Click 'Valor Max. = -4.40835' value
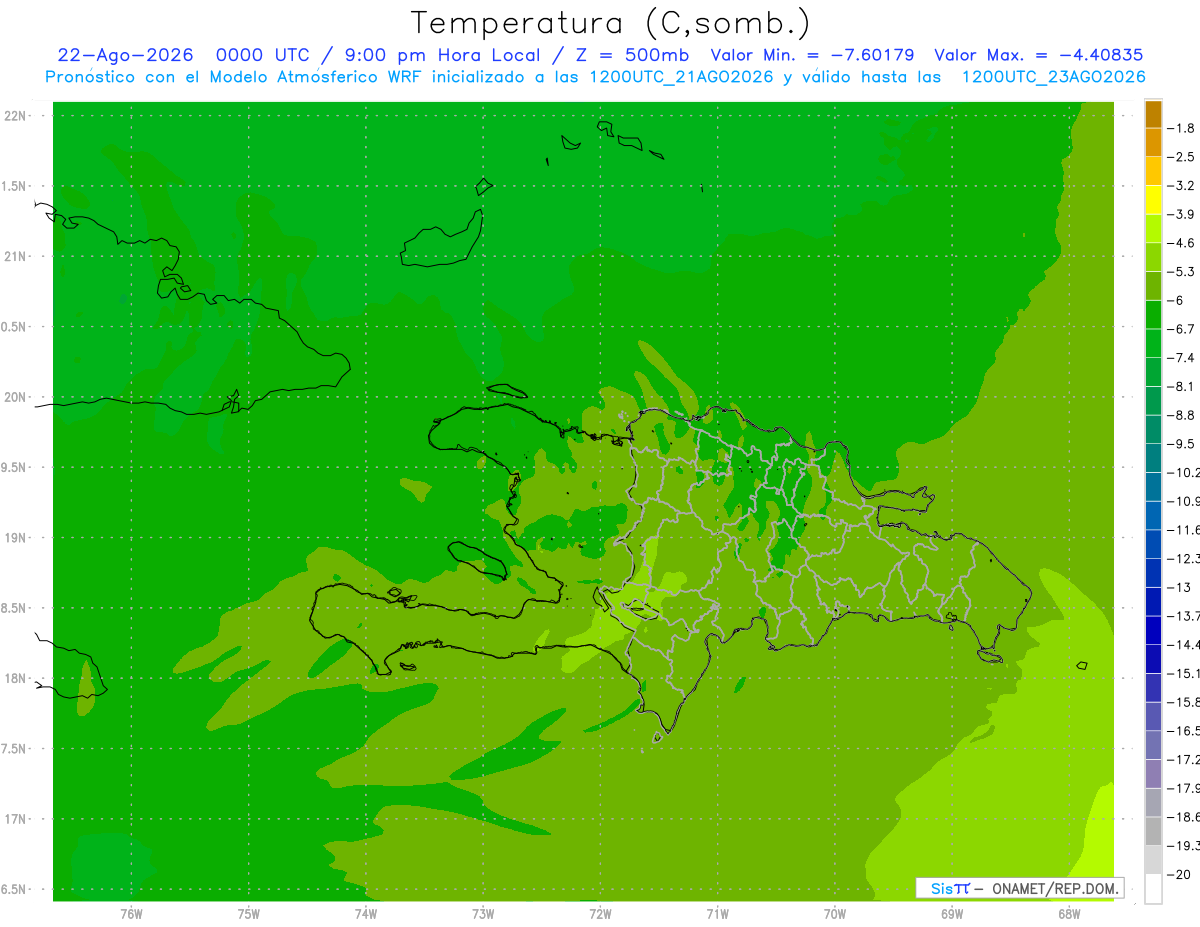 coord(1038,55)
